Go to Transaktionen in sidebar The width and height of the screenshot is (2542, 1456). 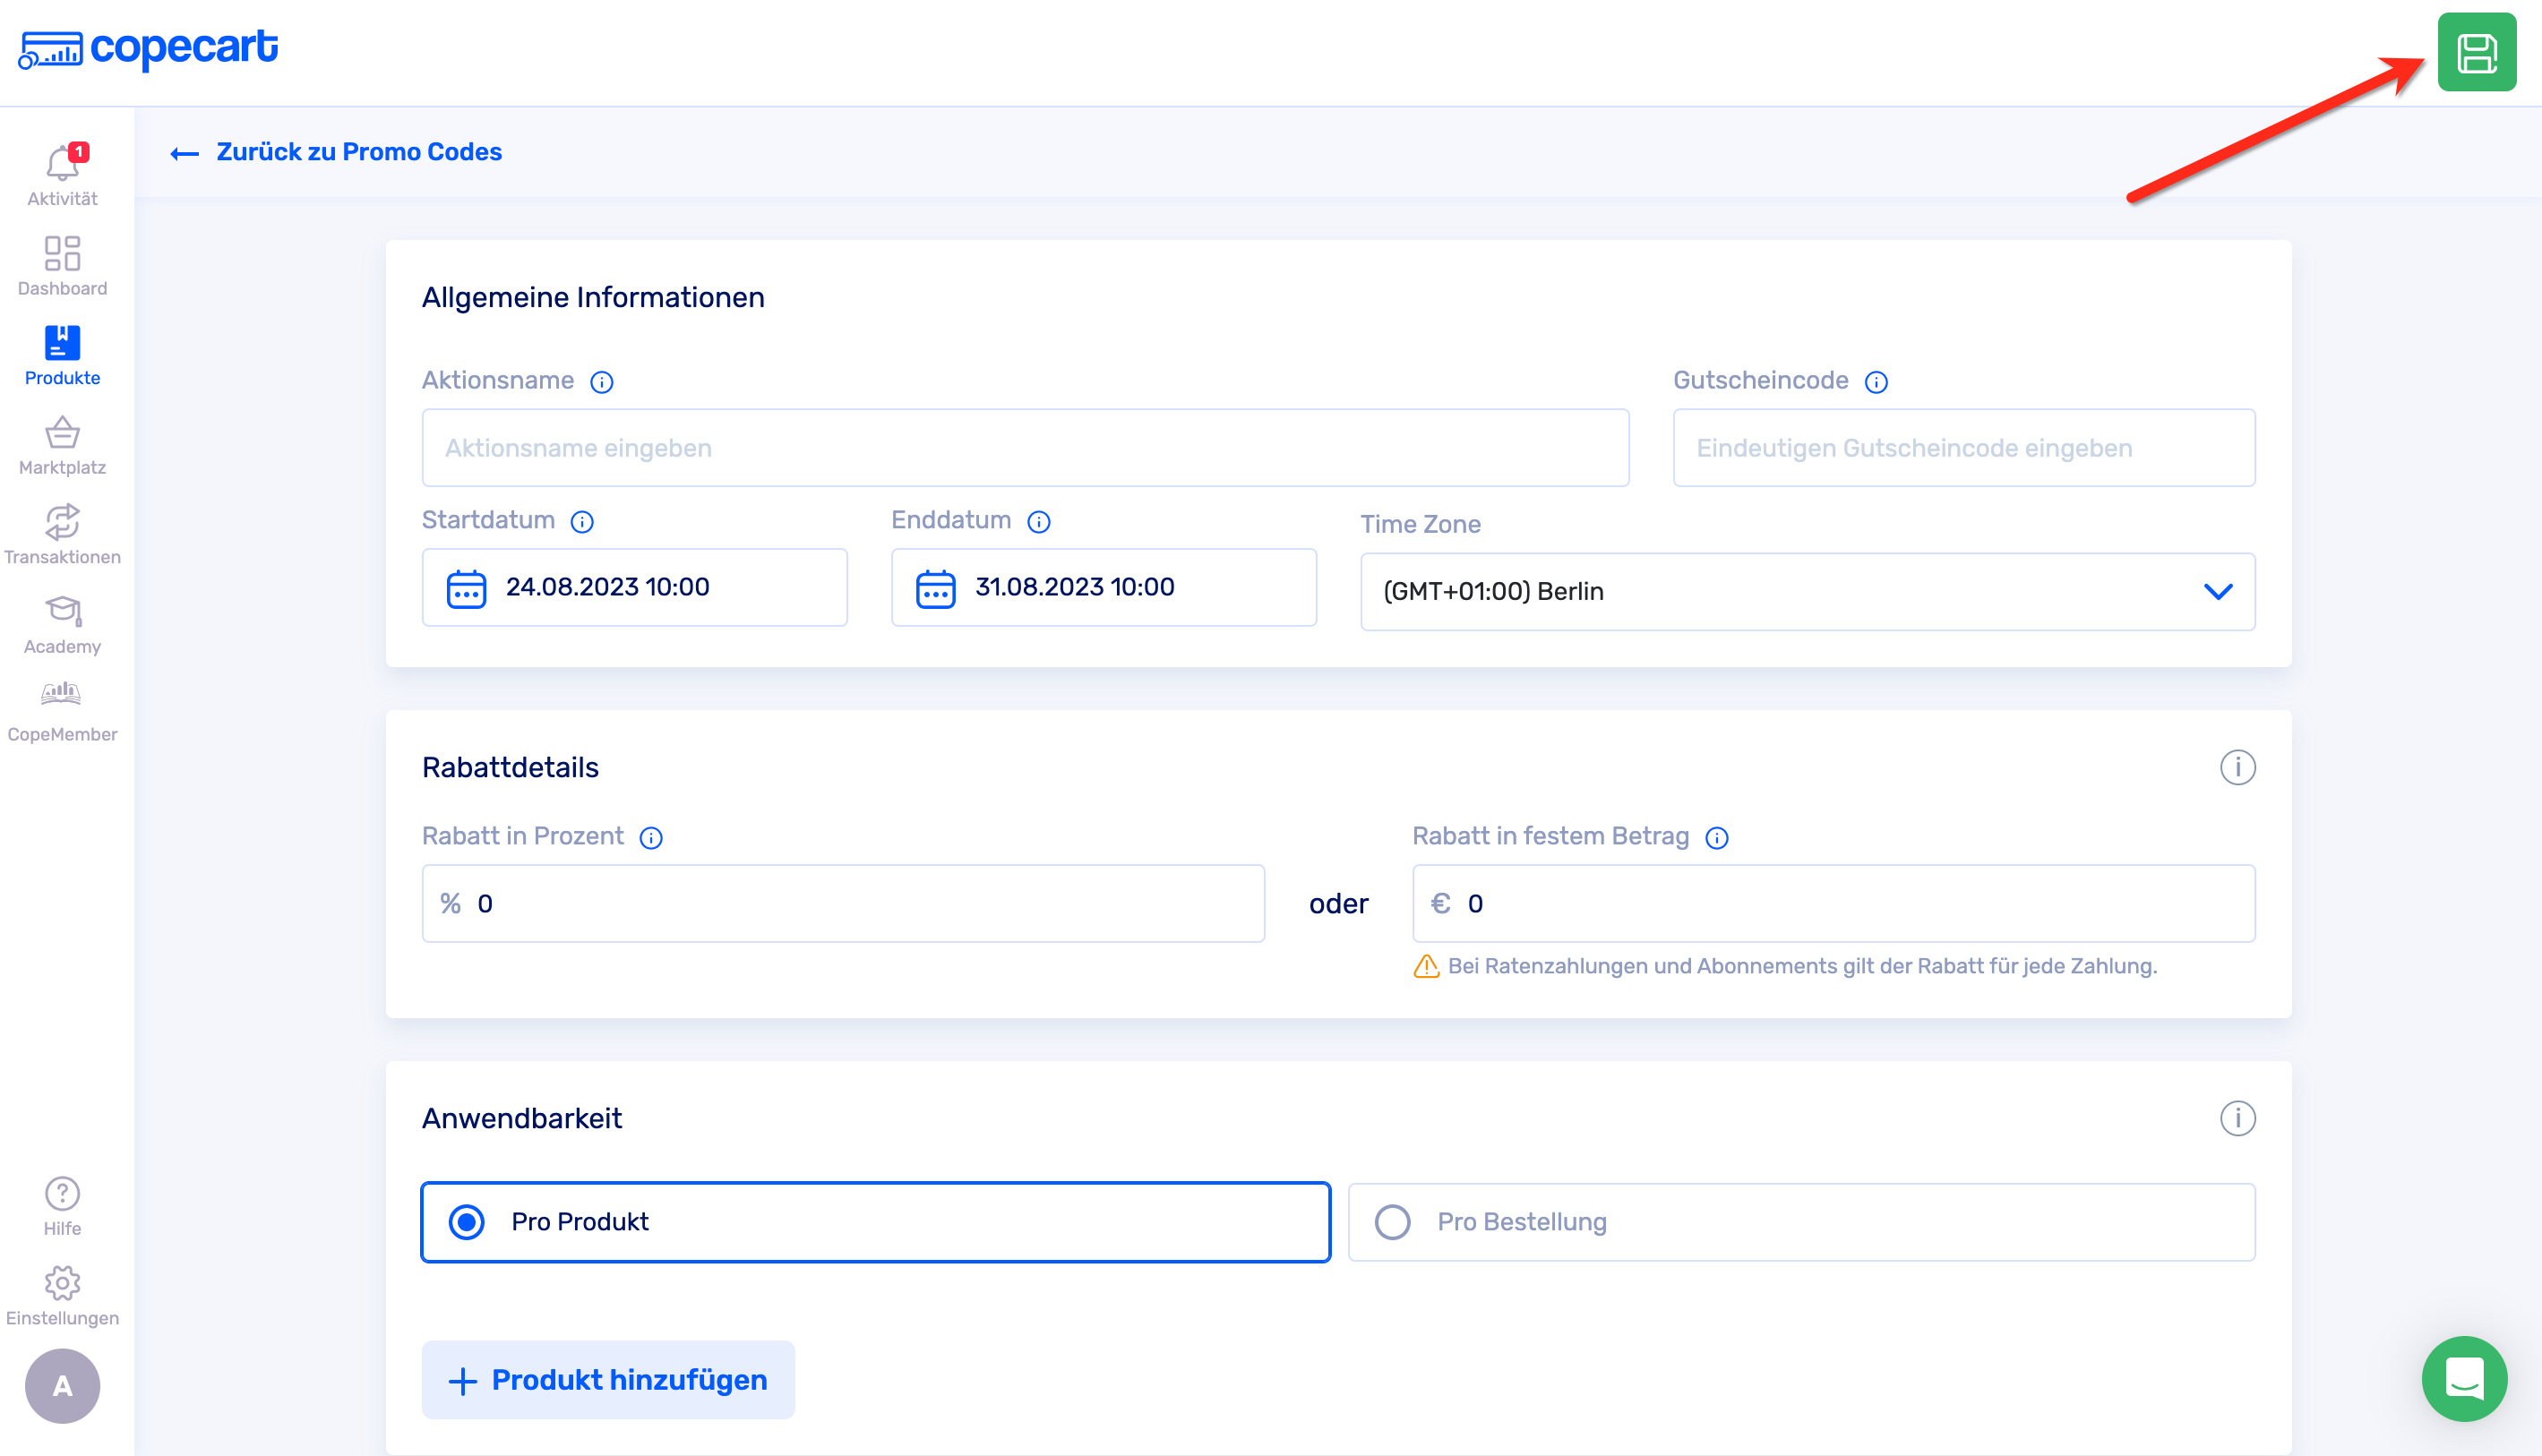[62, 535]
